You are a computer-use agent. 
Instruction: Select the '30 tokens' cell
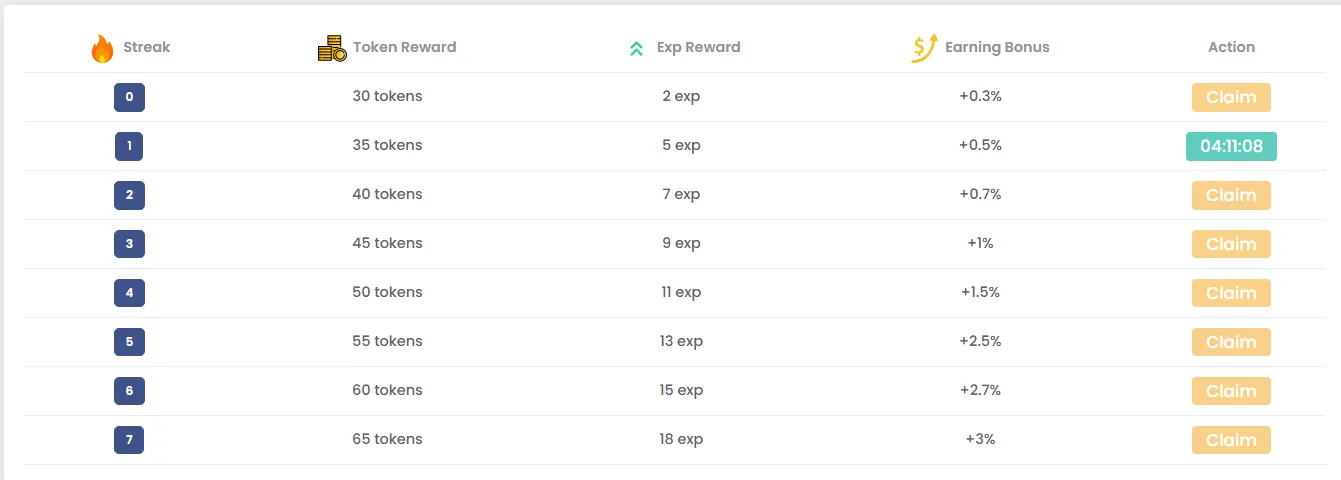point(387,97)
